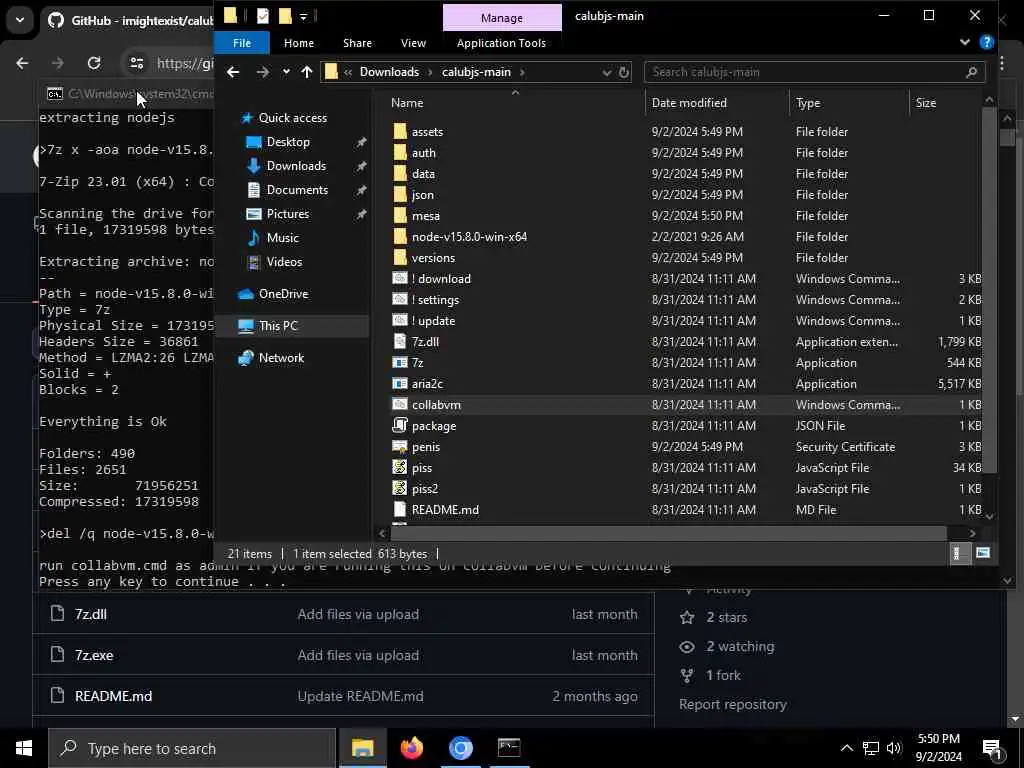
Task: Select the auth folder icon
Action: 400,152
